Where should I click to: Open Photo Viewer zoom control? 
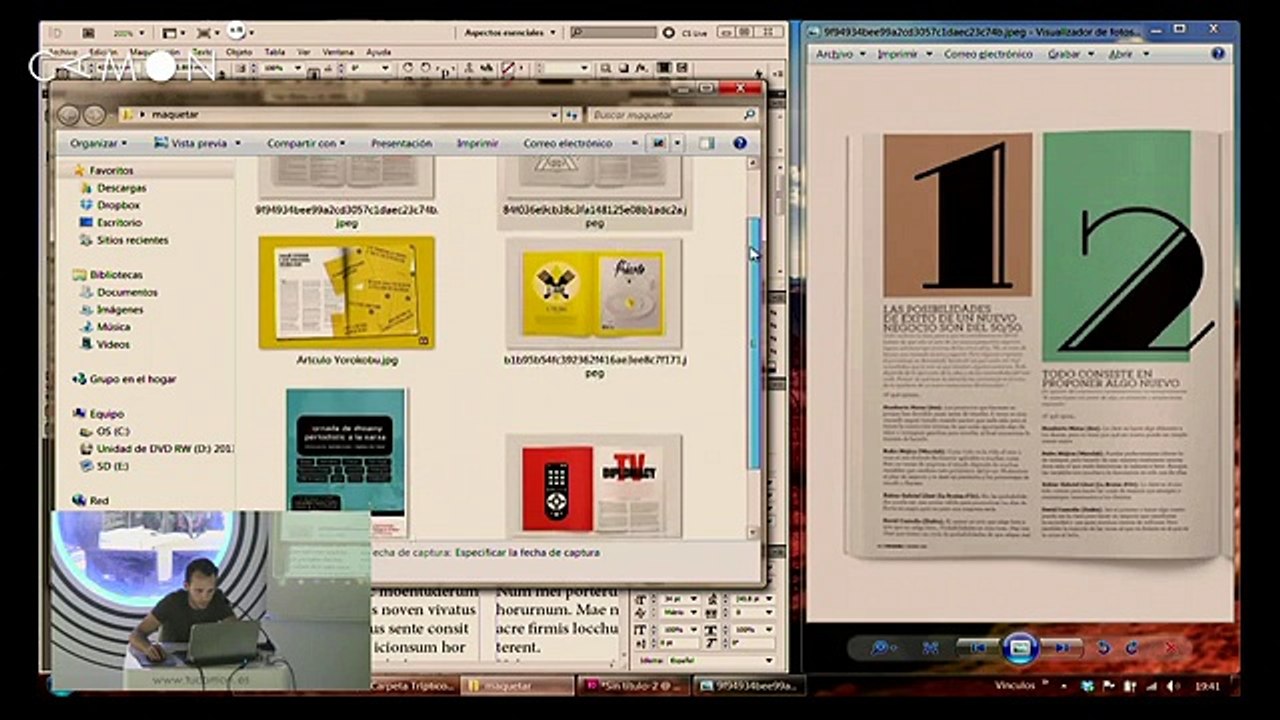click(x=882, y=647)
